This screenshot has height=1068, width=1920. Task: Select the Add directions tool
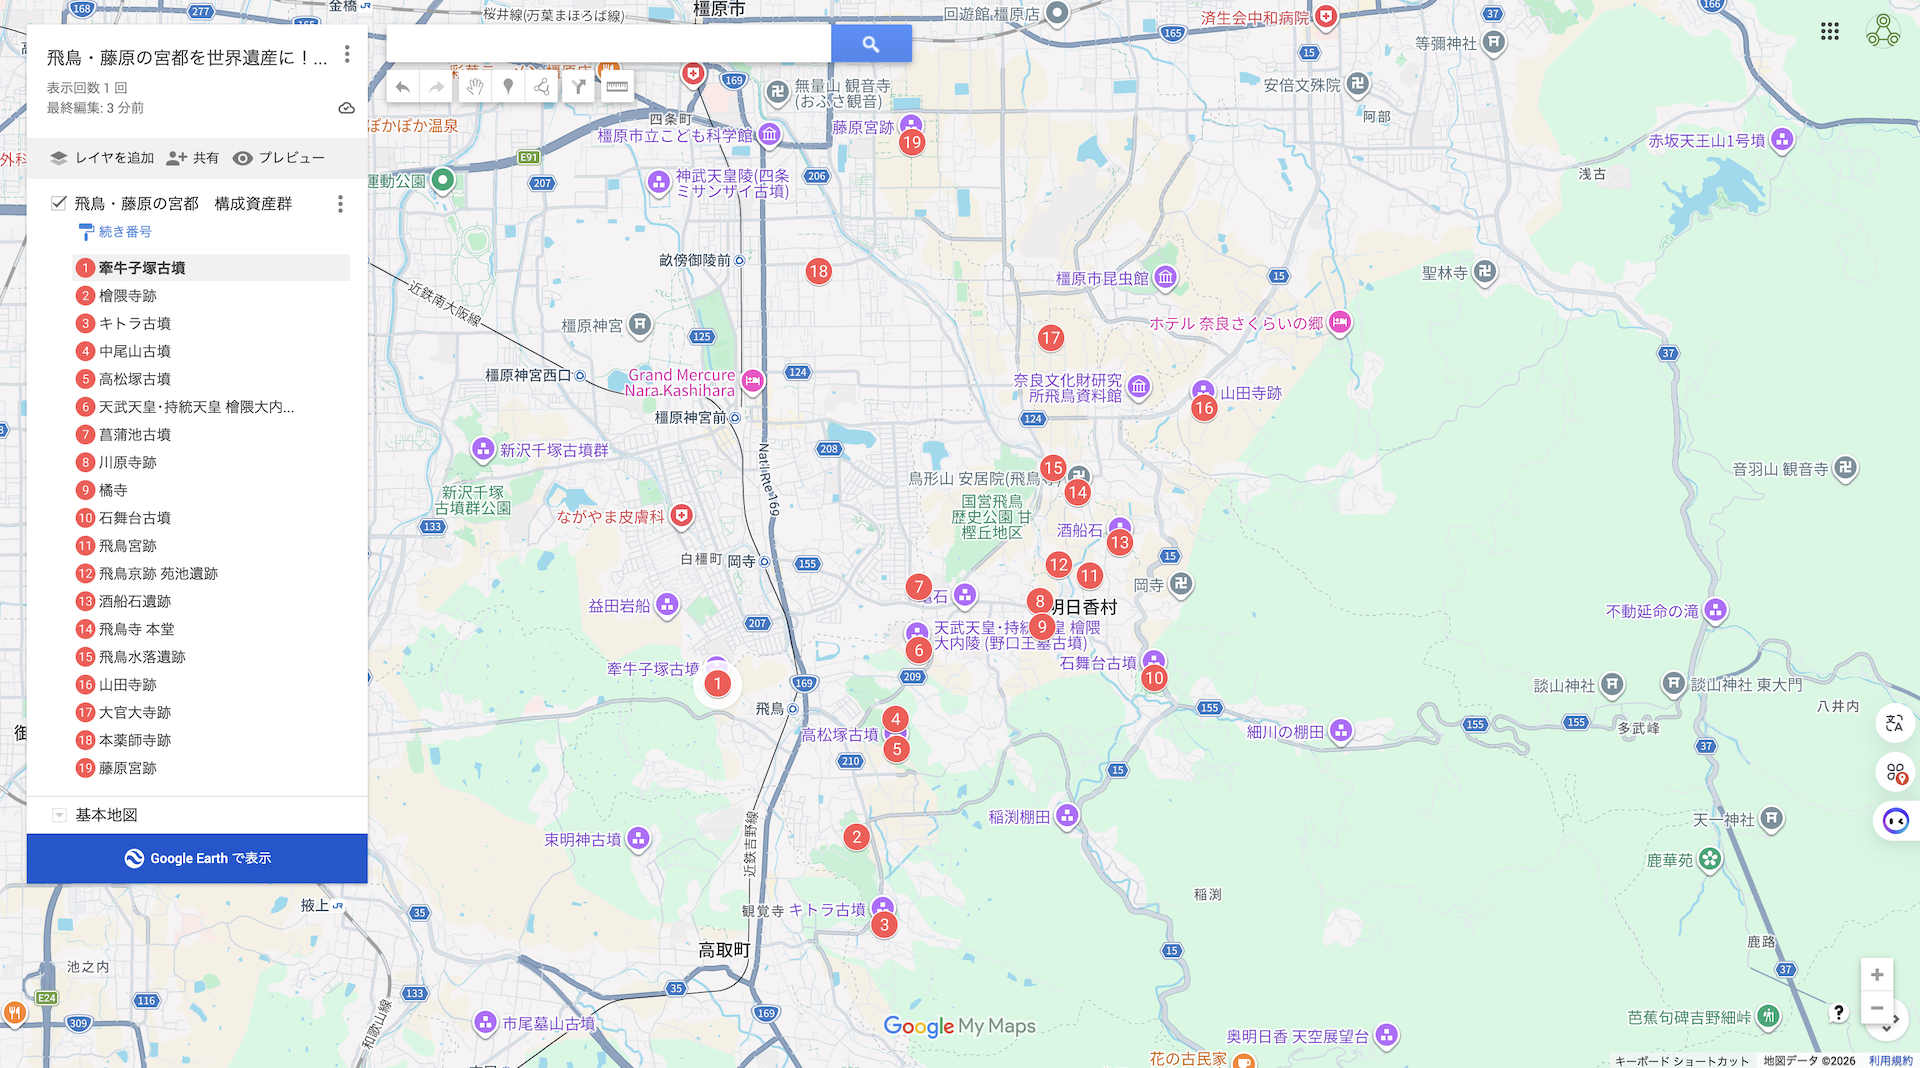578,87
